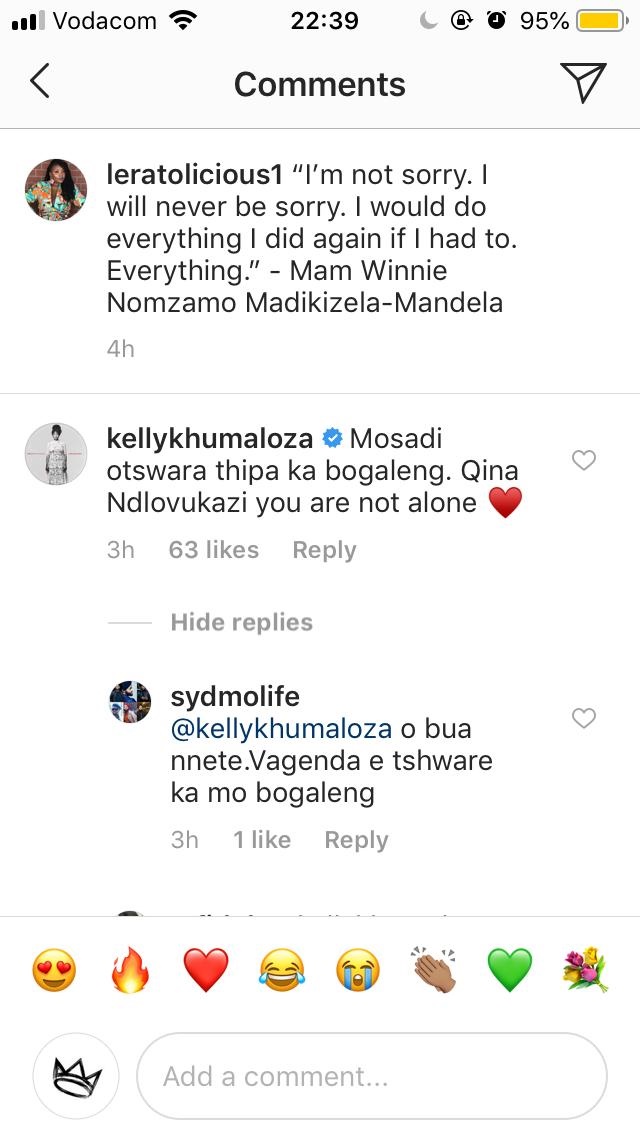Insert green heart emoji

click(510, 971)
